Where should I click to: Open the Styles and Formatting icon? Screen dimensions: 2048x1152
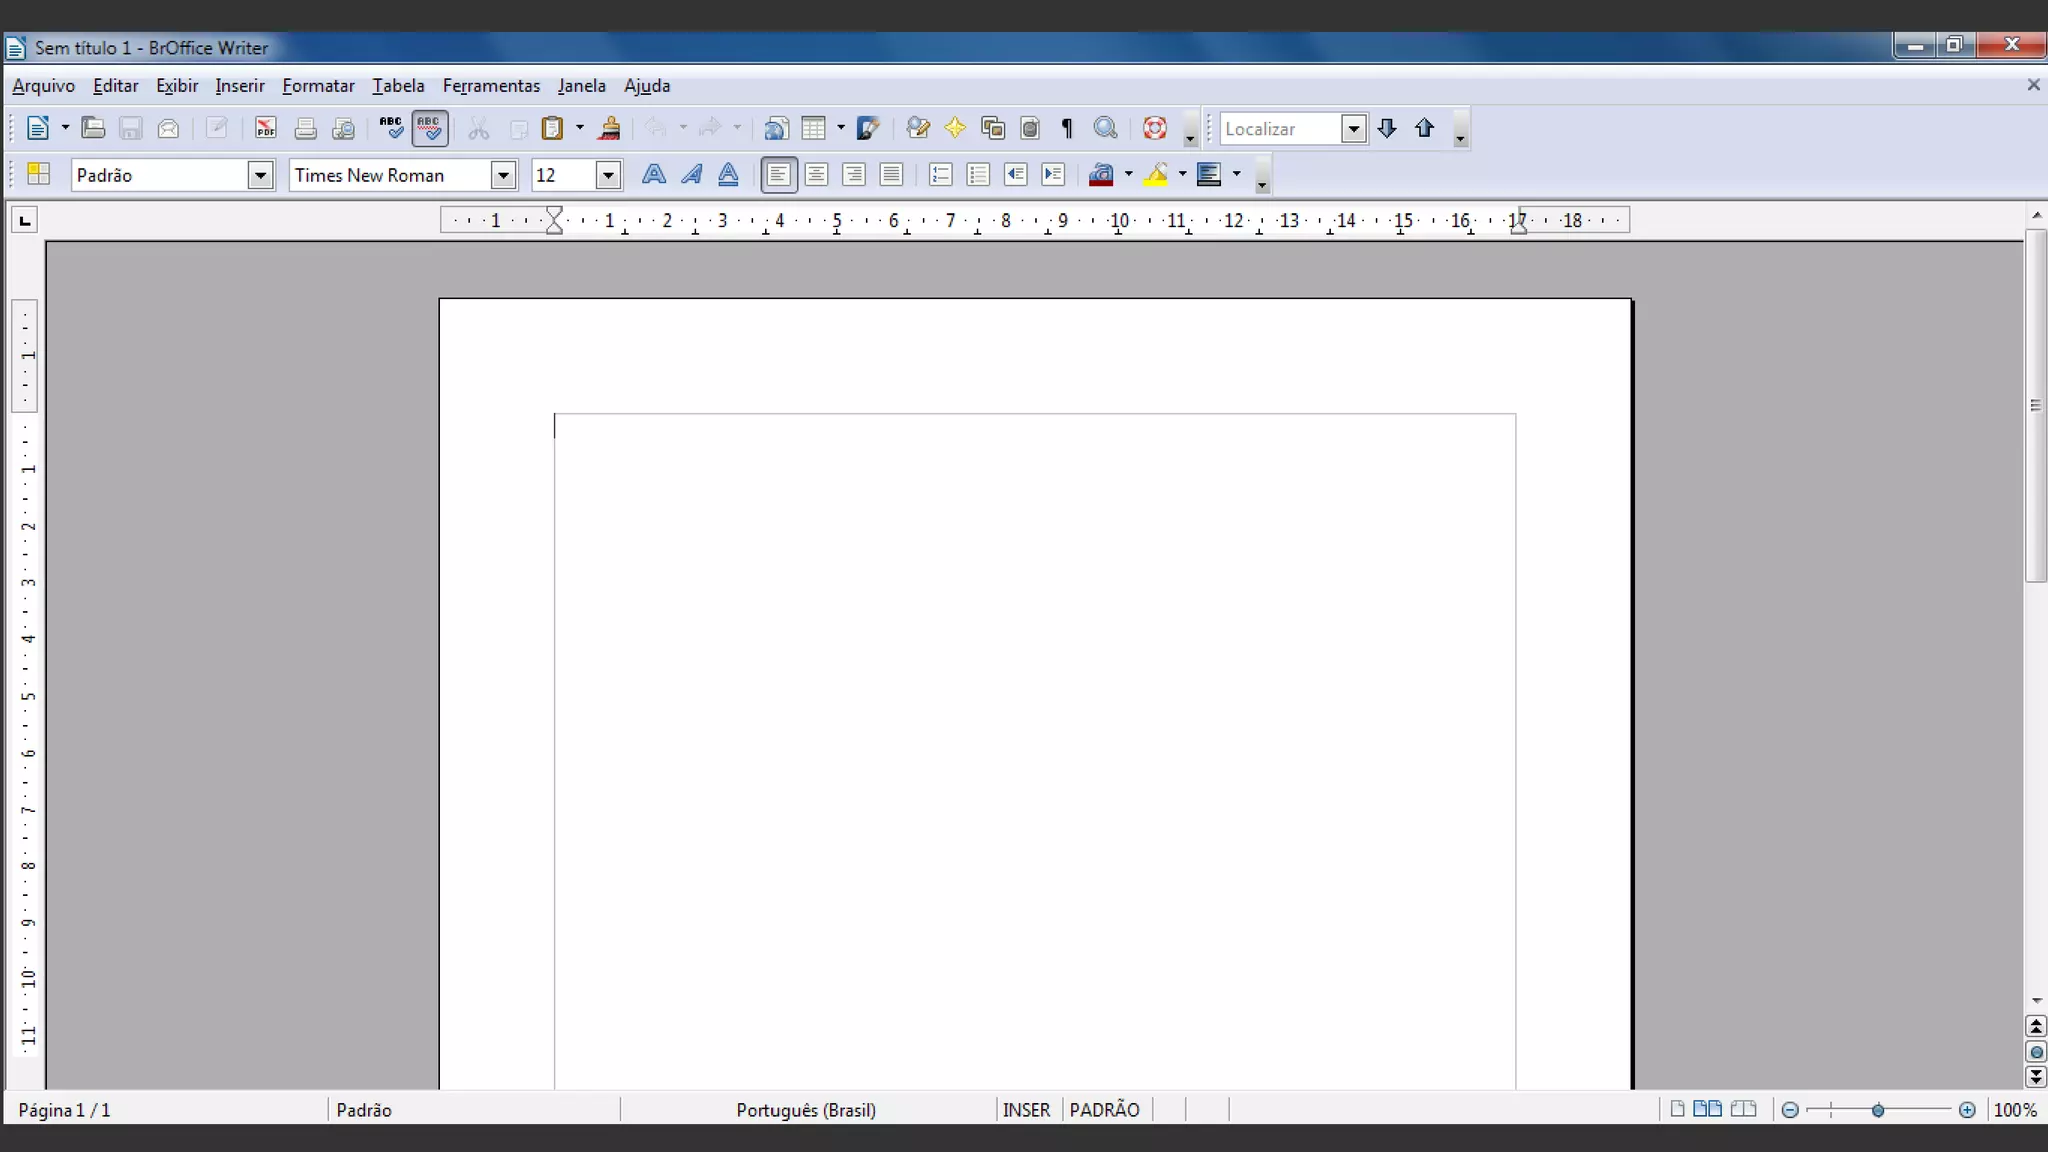click(x=38, y=174)
